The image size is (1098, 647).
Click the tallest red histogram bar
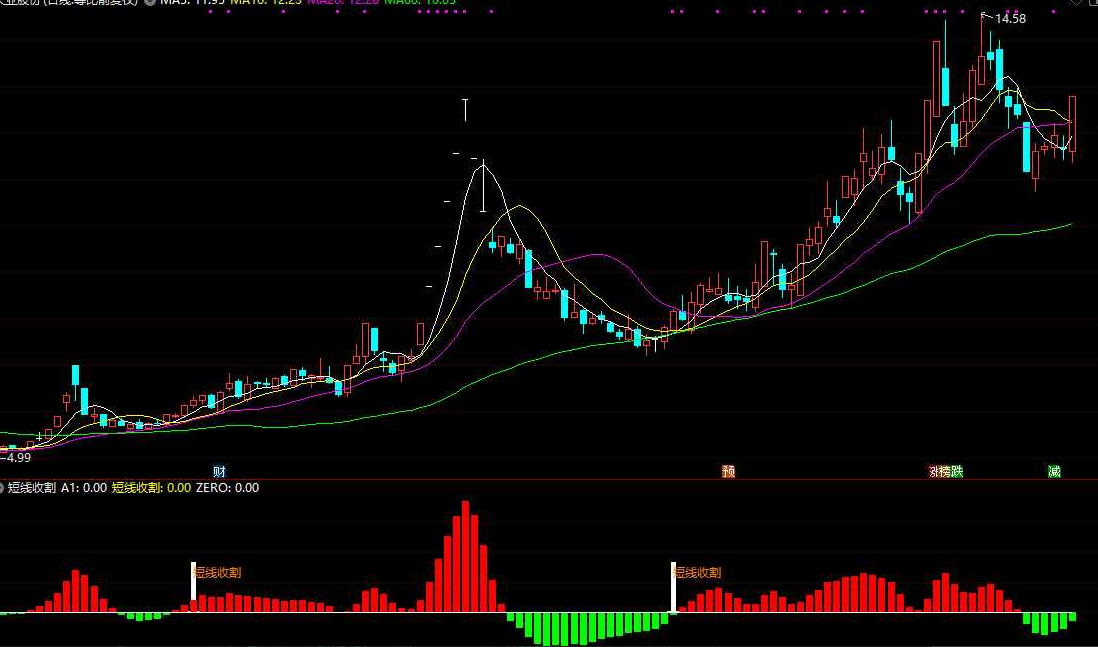coord(465,557)
